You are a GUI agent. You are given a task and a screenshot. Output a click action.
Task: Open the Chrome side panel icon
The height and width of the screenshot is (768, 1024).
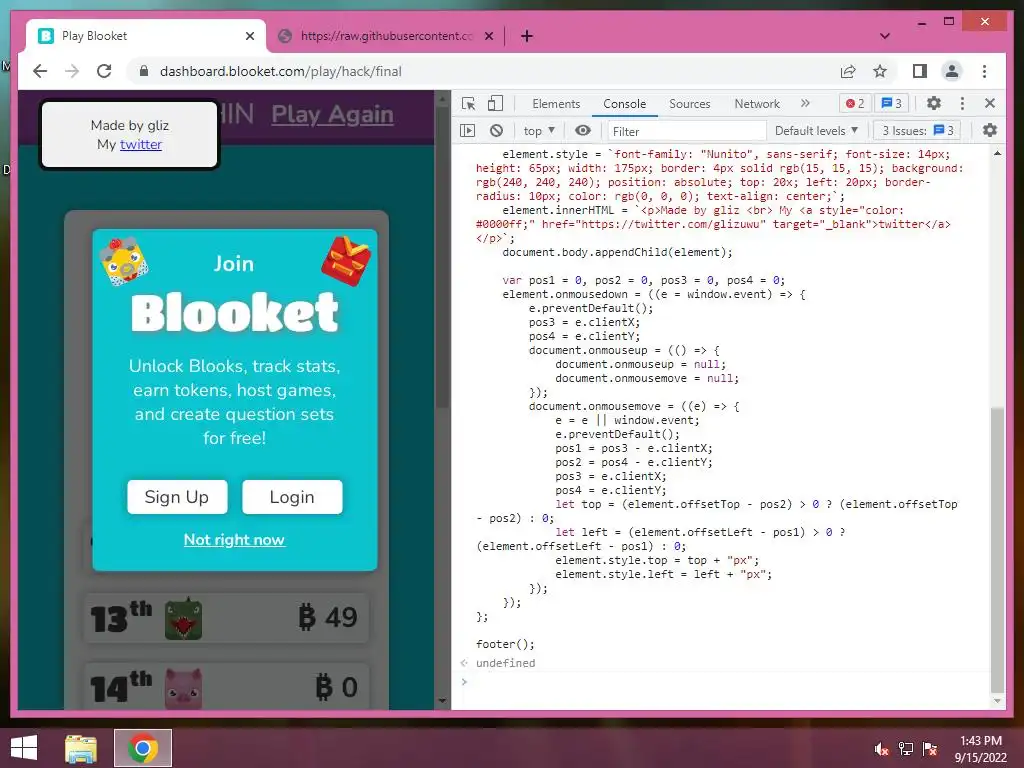click(920, 71)
